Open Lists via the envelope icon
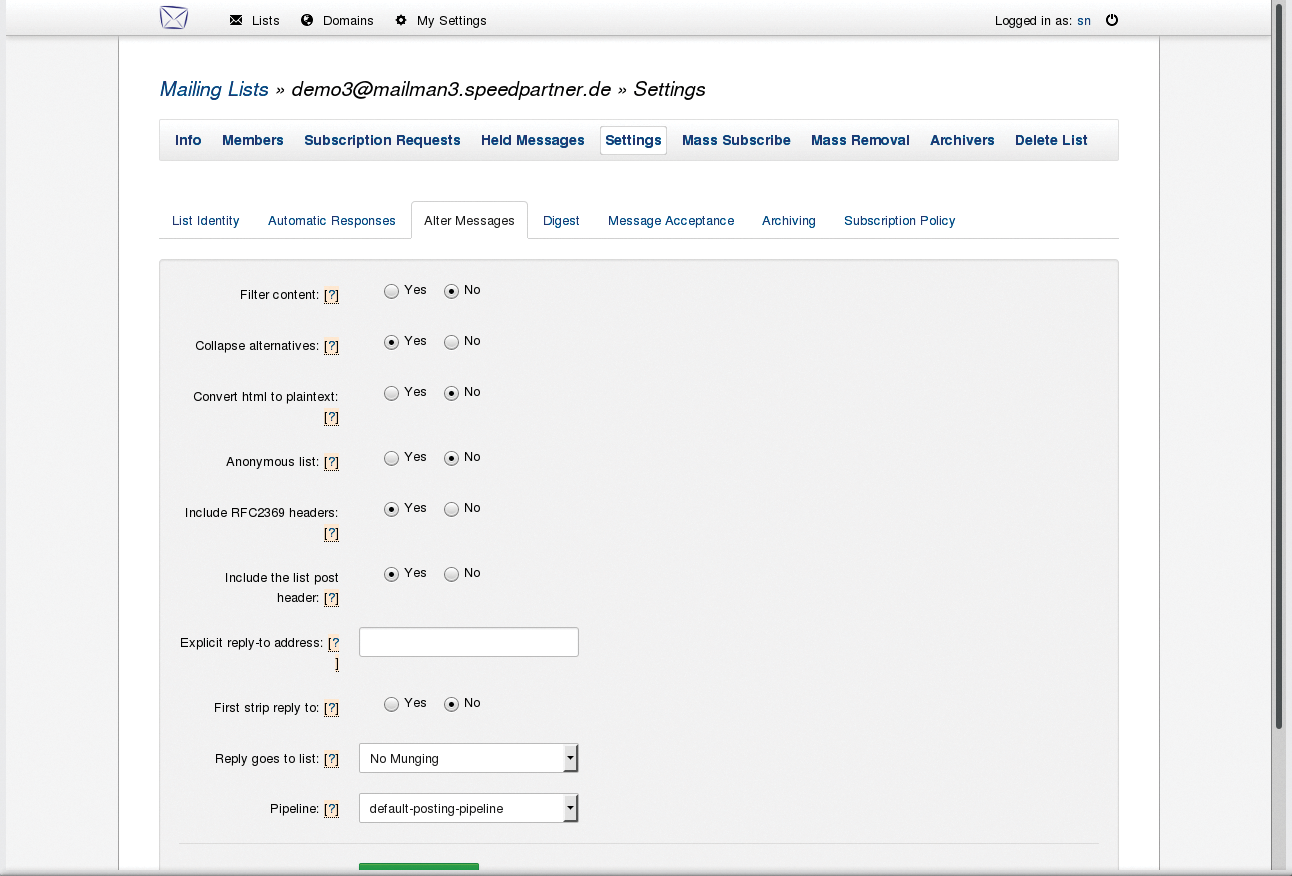 click(x=236, y=19)
